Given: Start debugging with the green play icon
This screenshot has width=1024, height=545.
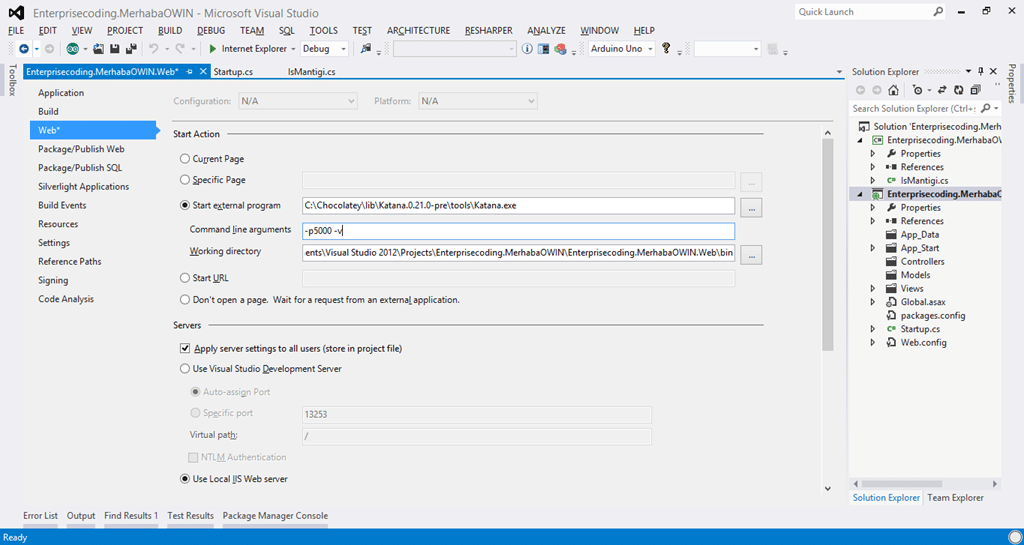Looking at the screenshot, I should point(213,49).
